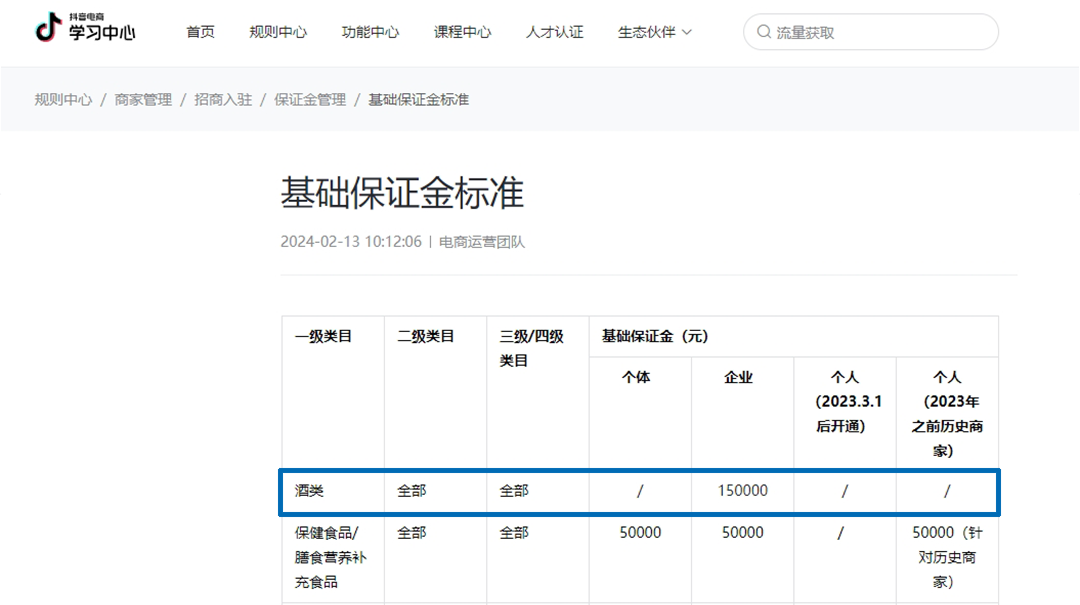Switch to 功能中心 in the top navigation
This screenshot has height=605, width=1080.
[370, 31]
